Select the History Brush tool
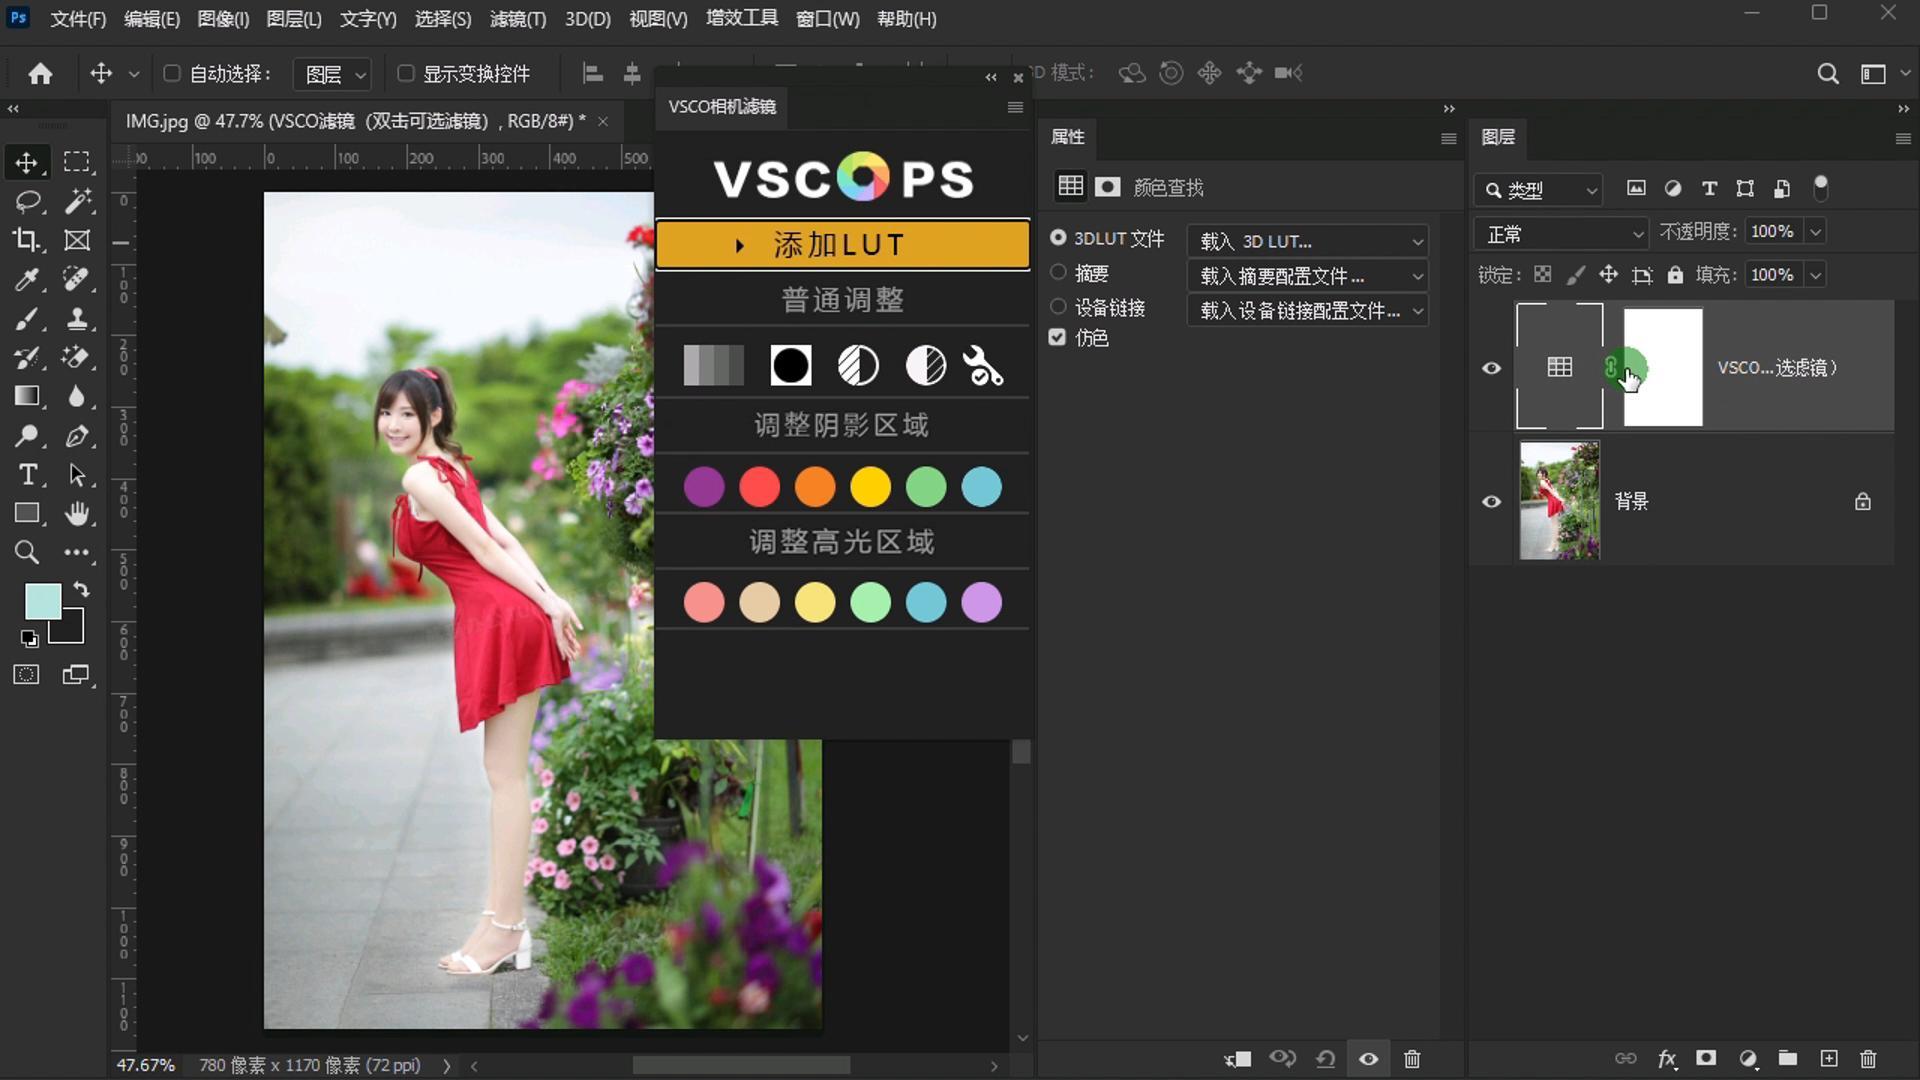The width and height of the screenshot is (1920, 1080). click(x=27, y=357)
